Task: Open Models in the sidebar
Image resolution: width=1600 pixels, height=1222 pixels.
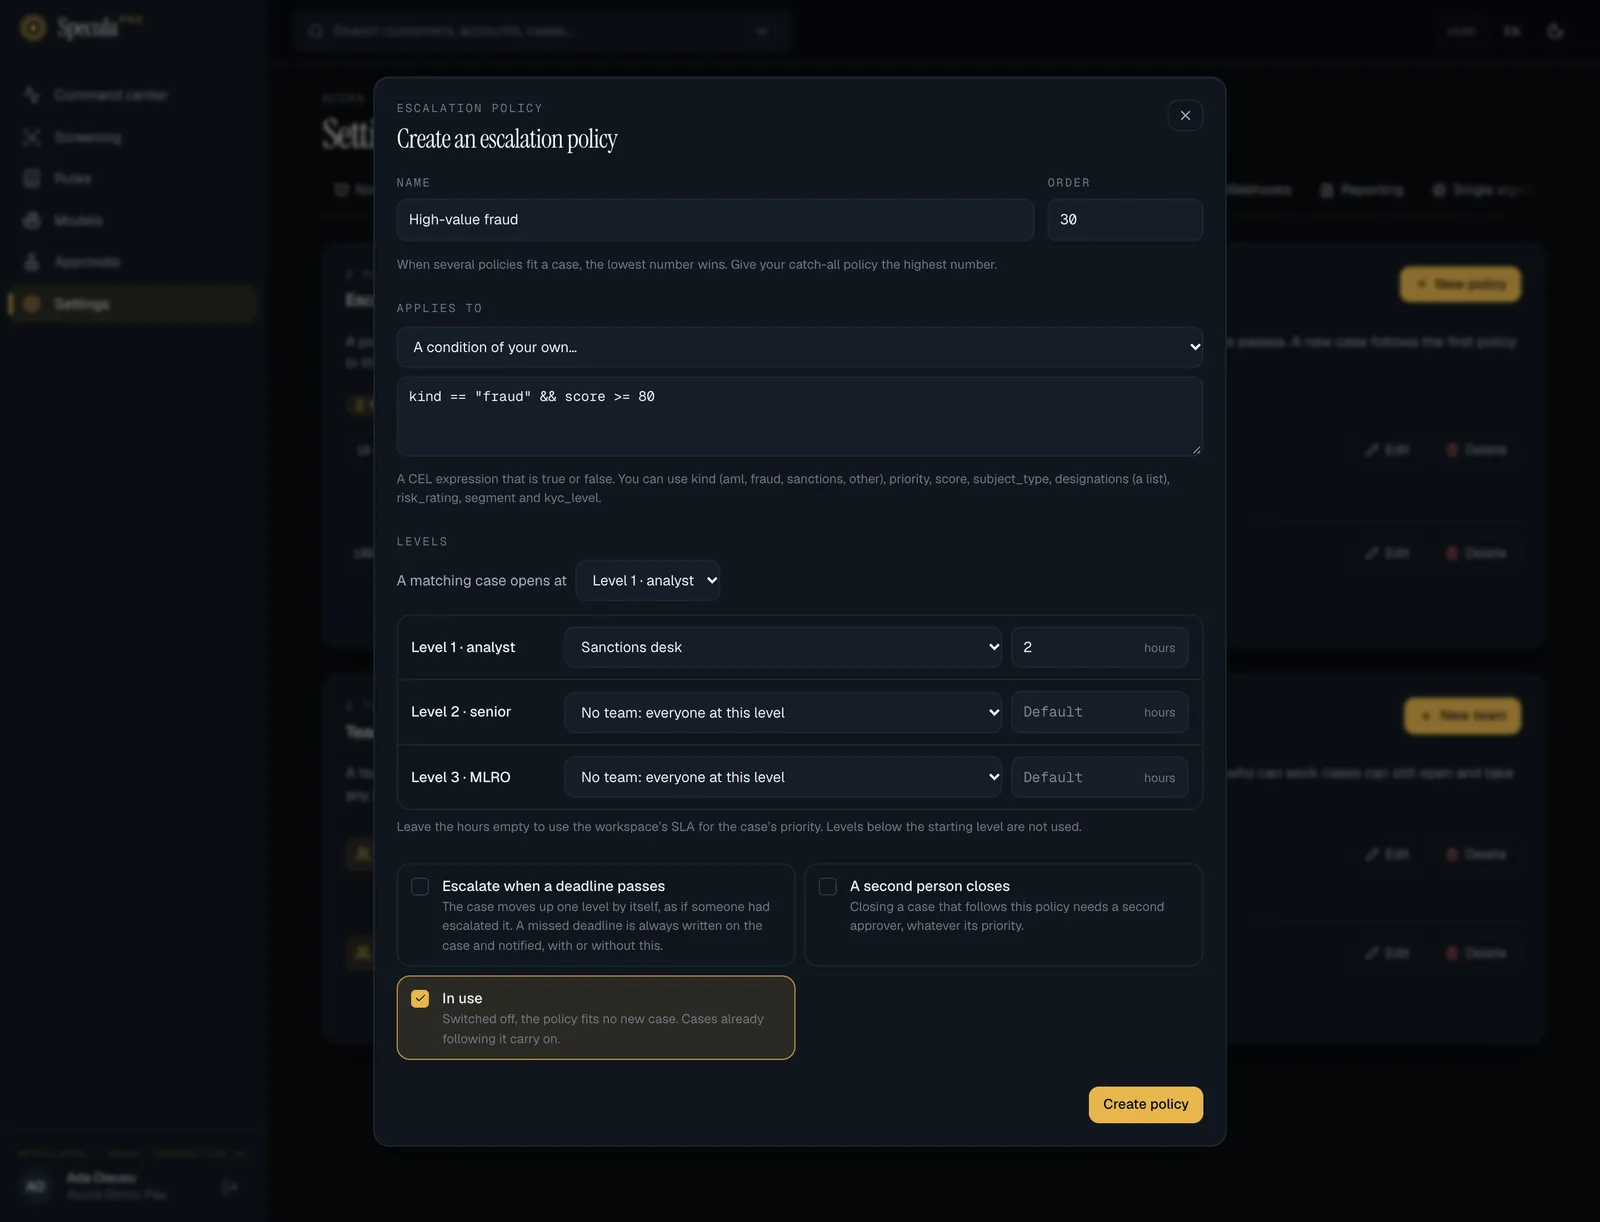Action: tap(132, 220)
